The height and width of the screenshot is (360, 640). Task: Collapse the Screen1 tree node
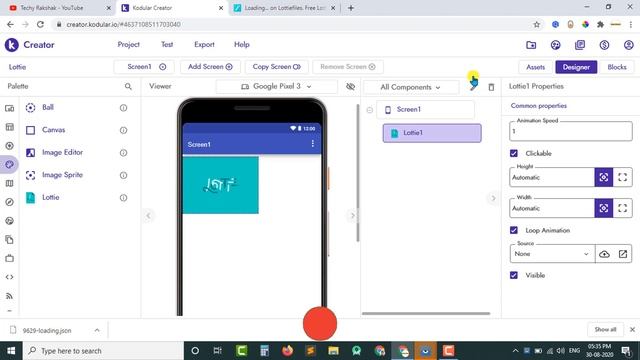tap(369, 110)
